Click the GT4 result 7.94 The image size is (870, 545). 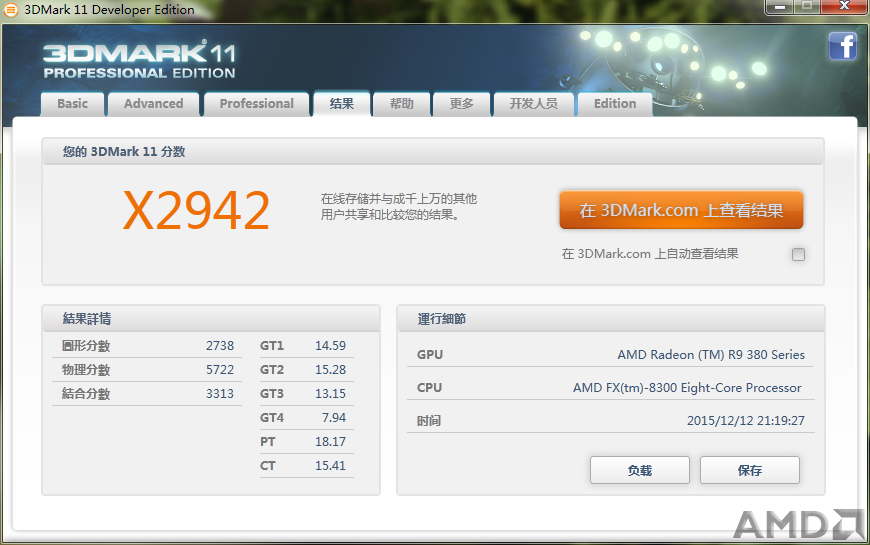point(333,417)
